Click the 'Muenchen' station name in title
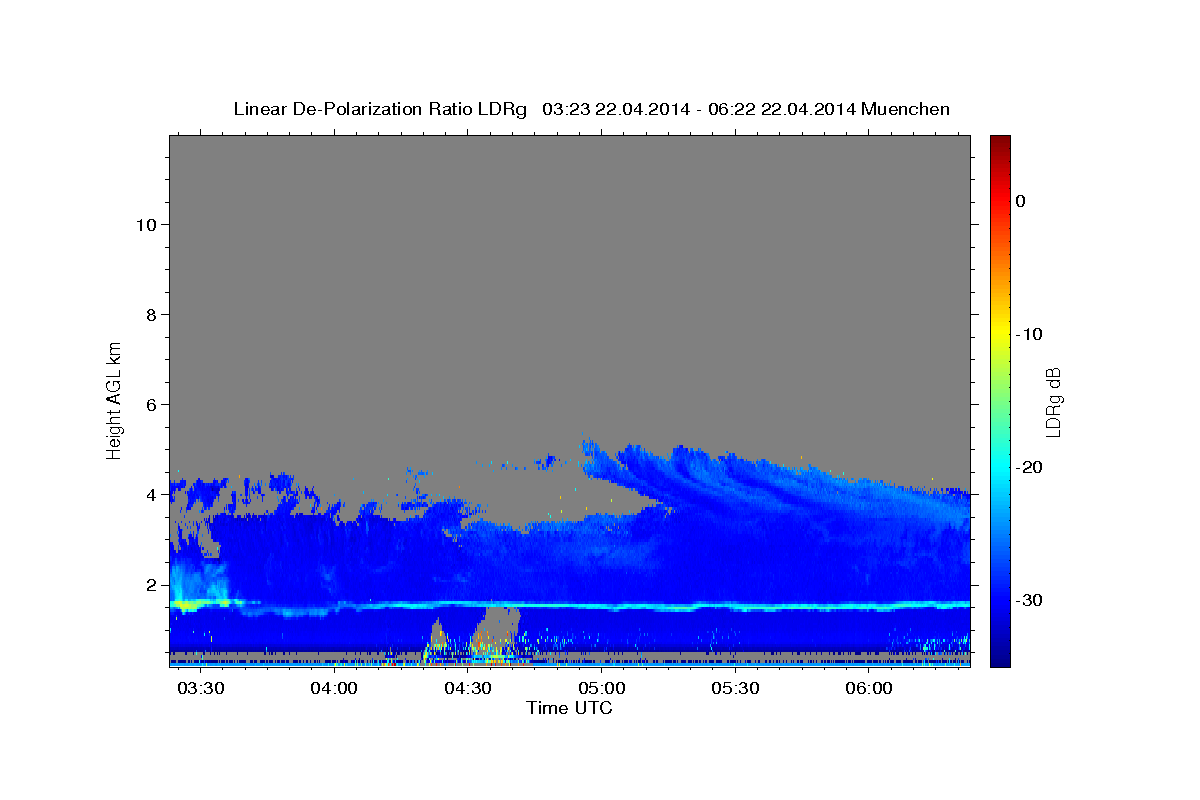1200x800 pixels. [906, 109]
